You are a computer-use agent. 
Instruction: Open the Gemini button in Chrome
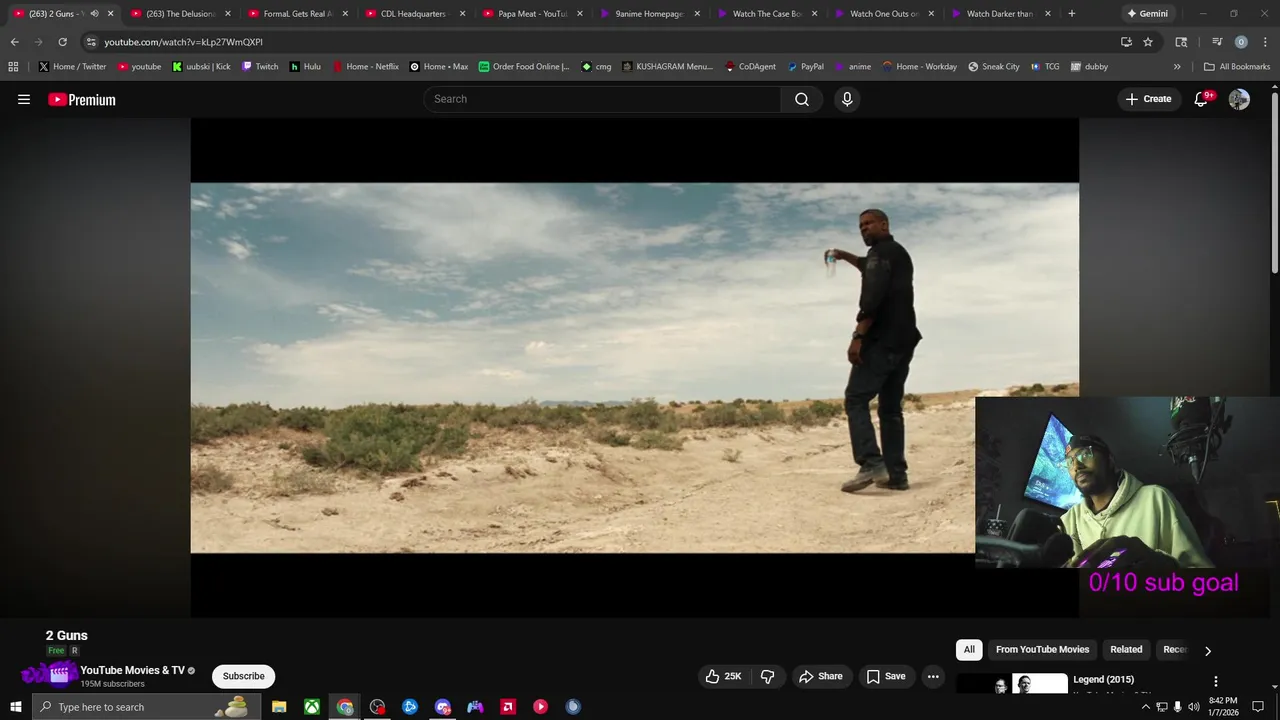point(1146,14)
